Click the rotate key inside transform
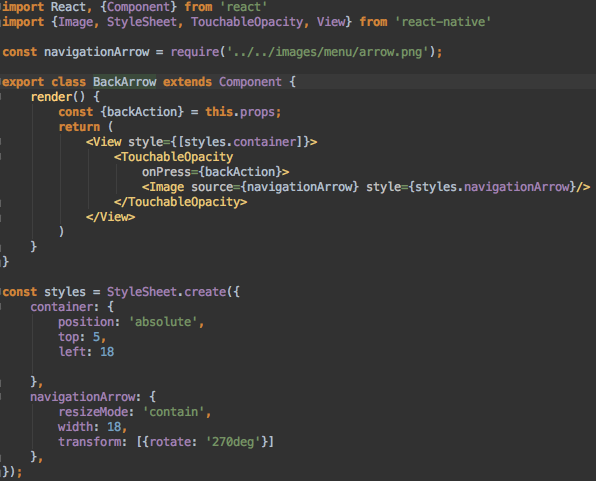This screenshot has height=481, width=596. 170,442
